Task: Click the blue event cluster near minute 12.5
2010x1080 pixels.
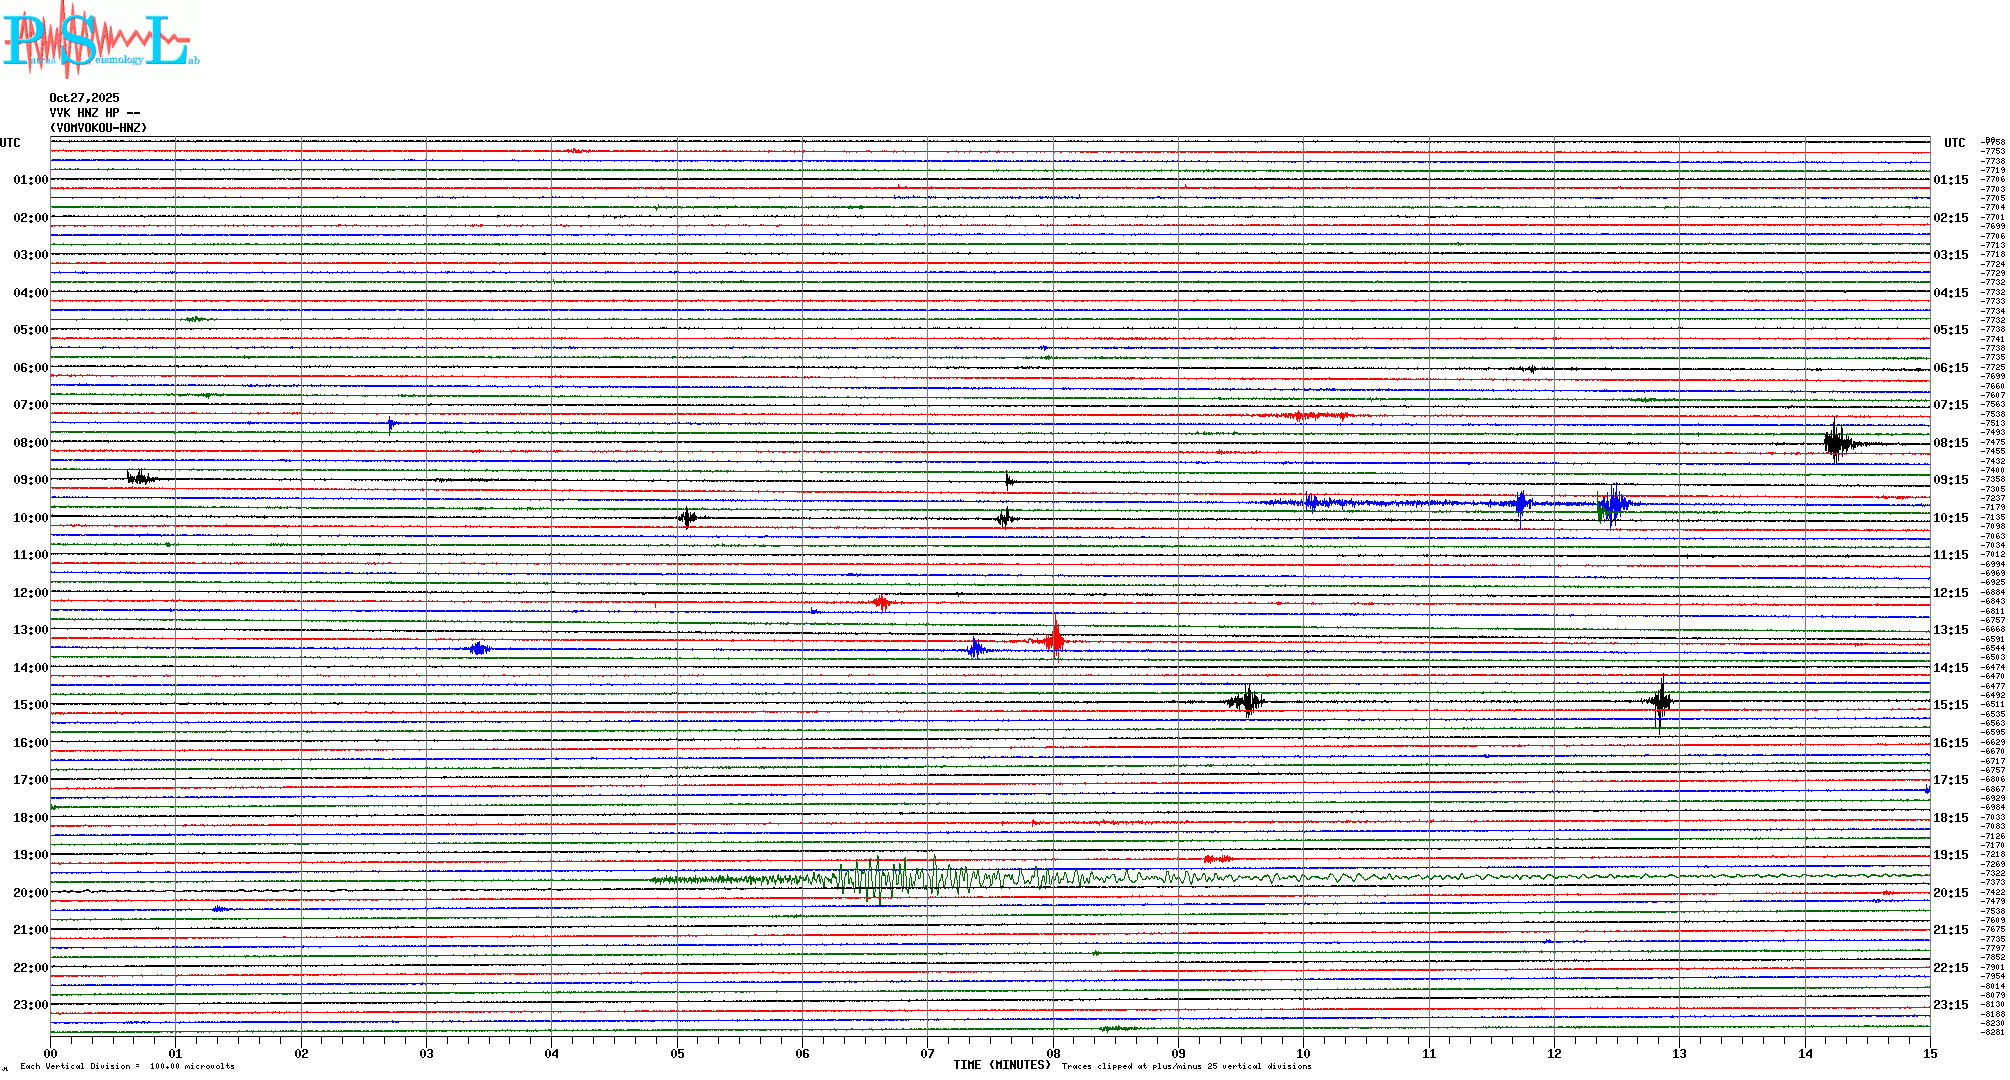Action: coord(1612,504)
